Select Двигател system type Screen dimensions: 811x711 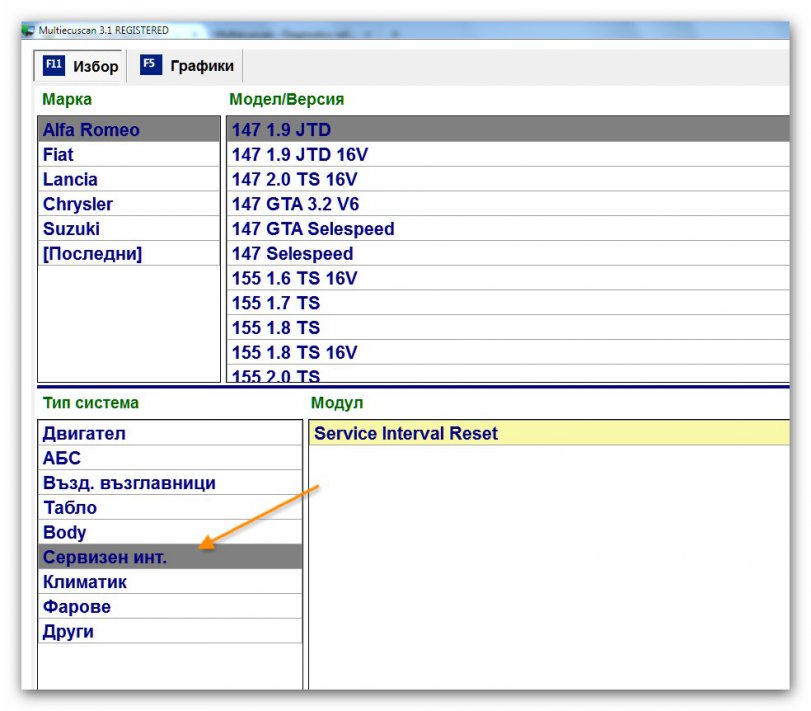85,434
